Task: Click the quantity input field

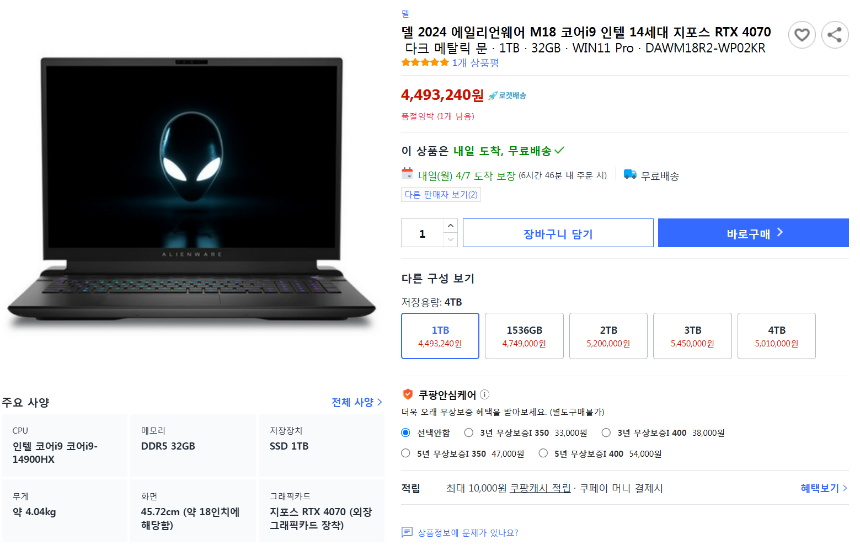Action: [x=422, y=234]
